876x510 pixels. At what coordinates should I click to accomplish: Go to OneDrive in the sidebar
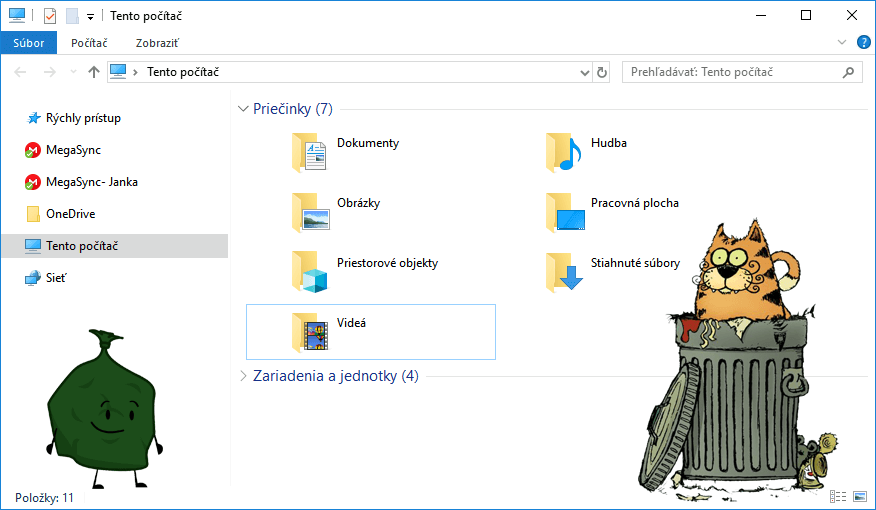point(70,214)
